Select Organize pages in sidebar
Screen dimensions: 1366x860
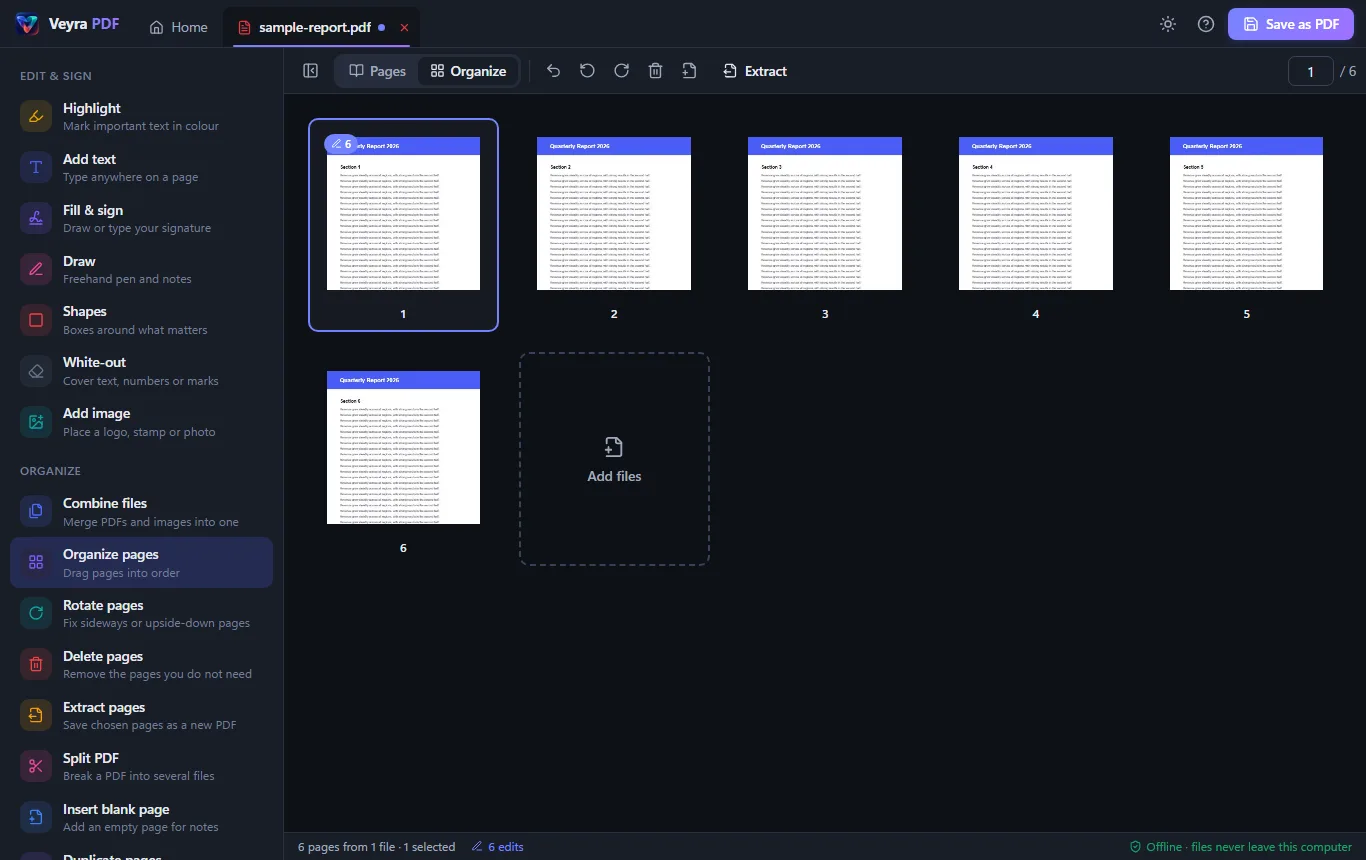click(x=141, y=562)
